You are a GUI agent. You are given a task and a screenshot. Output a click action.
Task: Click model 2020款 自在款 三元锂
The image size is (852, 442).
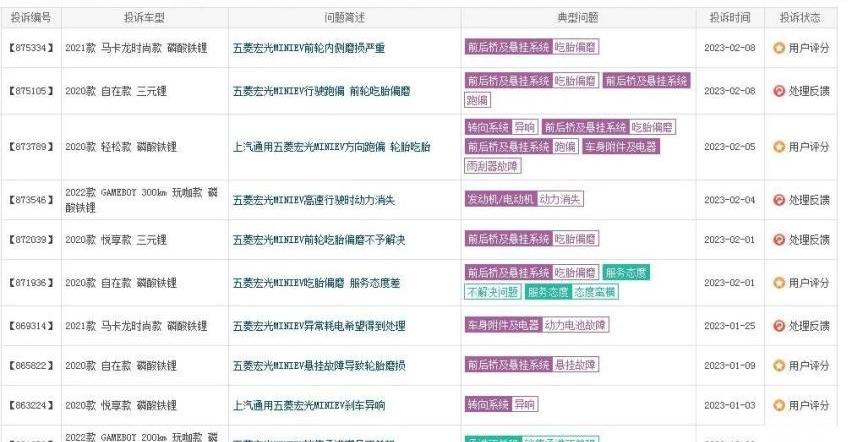pyautogui.click(x=116, y=91)
